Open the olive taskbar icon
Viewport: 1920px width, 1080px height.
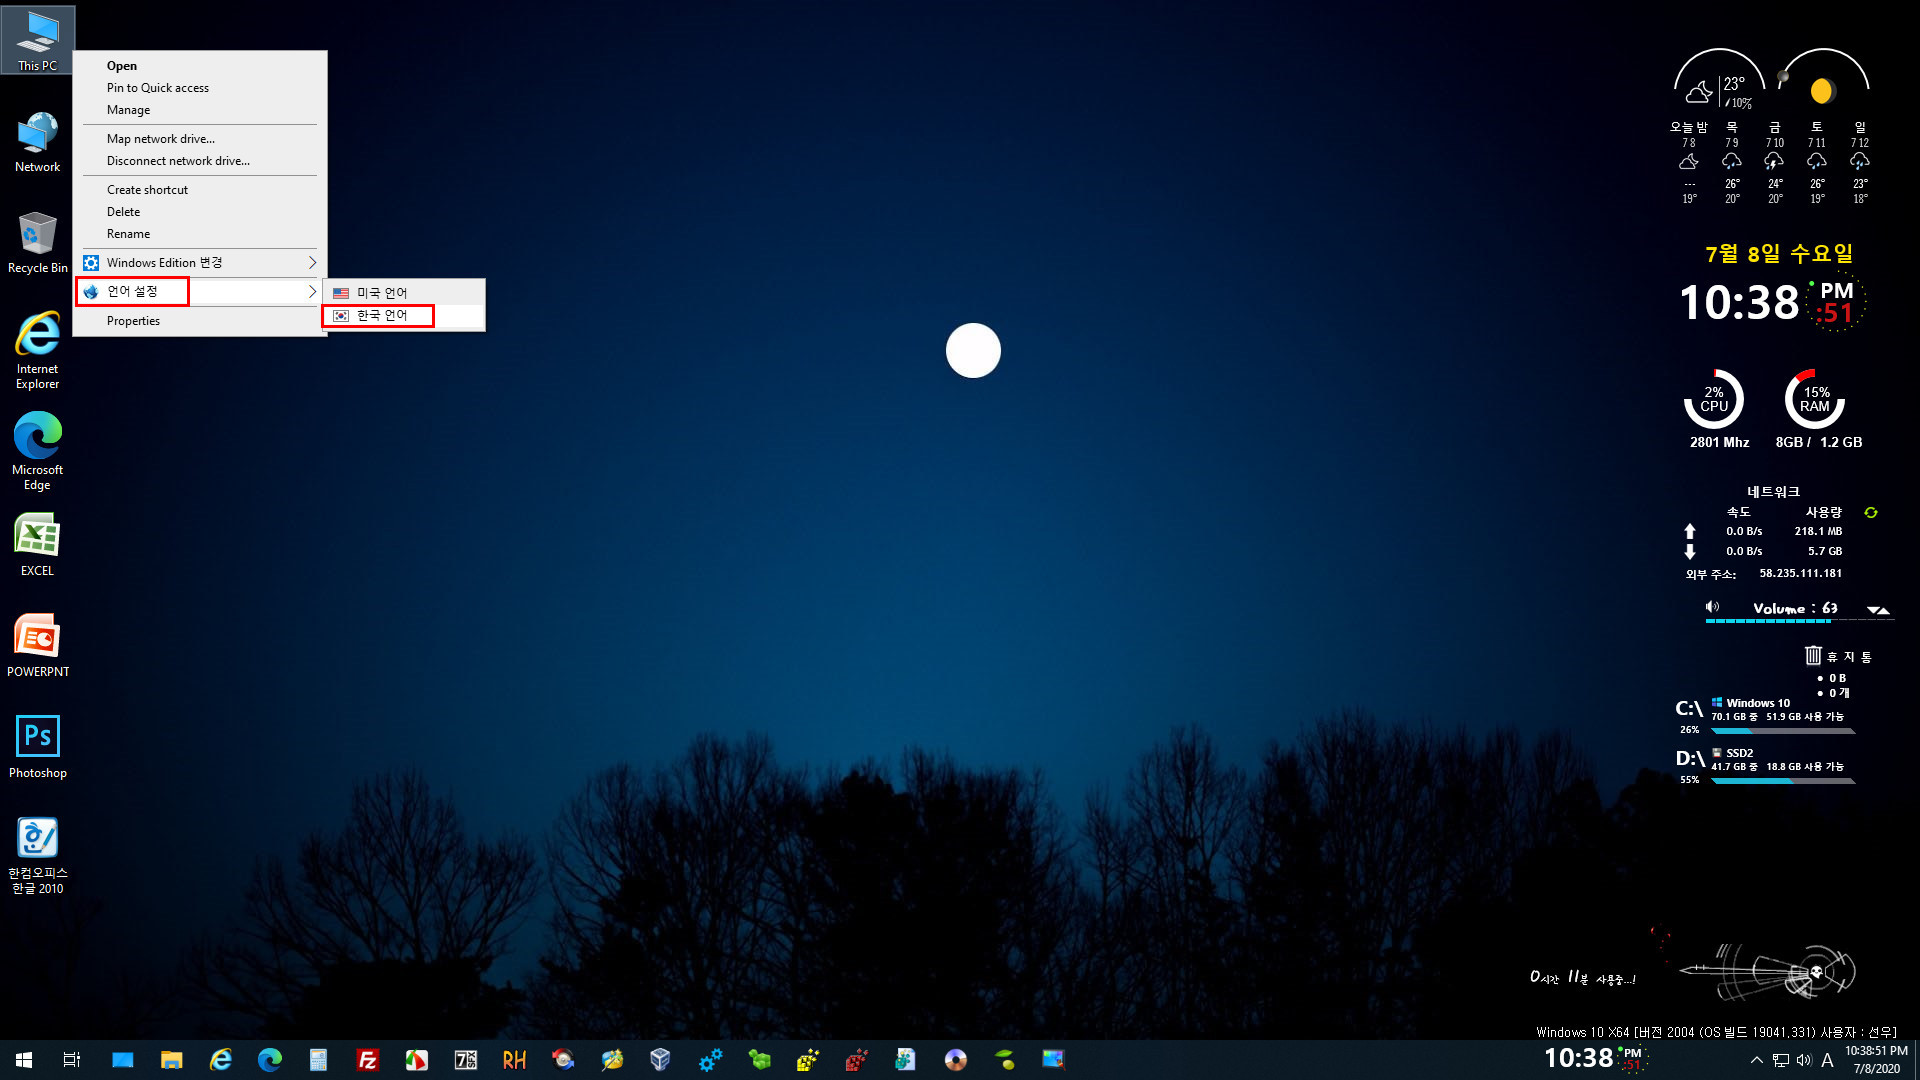1005,1060
